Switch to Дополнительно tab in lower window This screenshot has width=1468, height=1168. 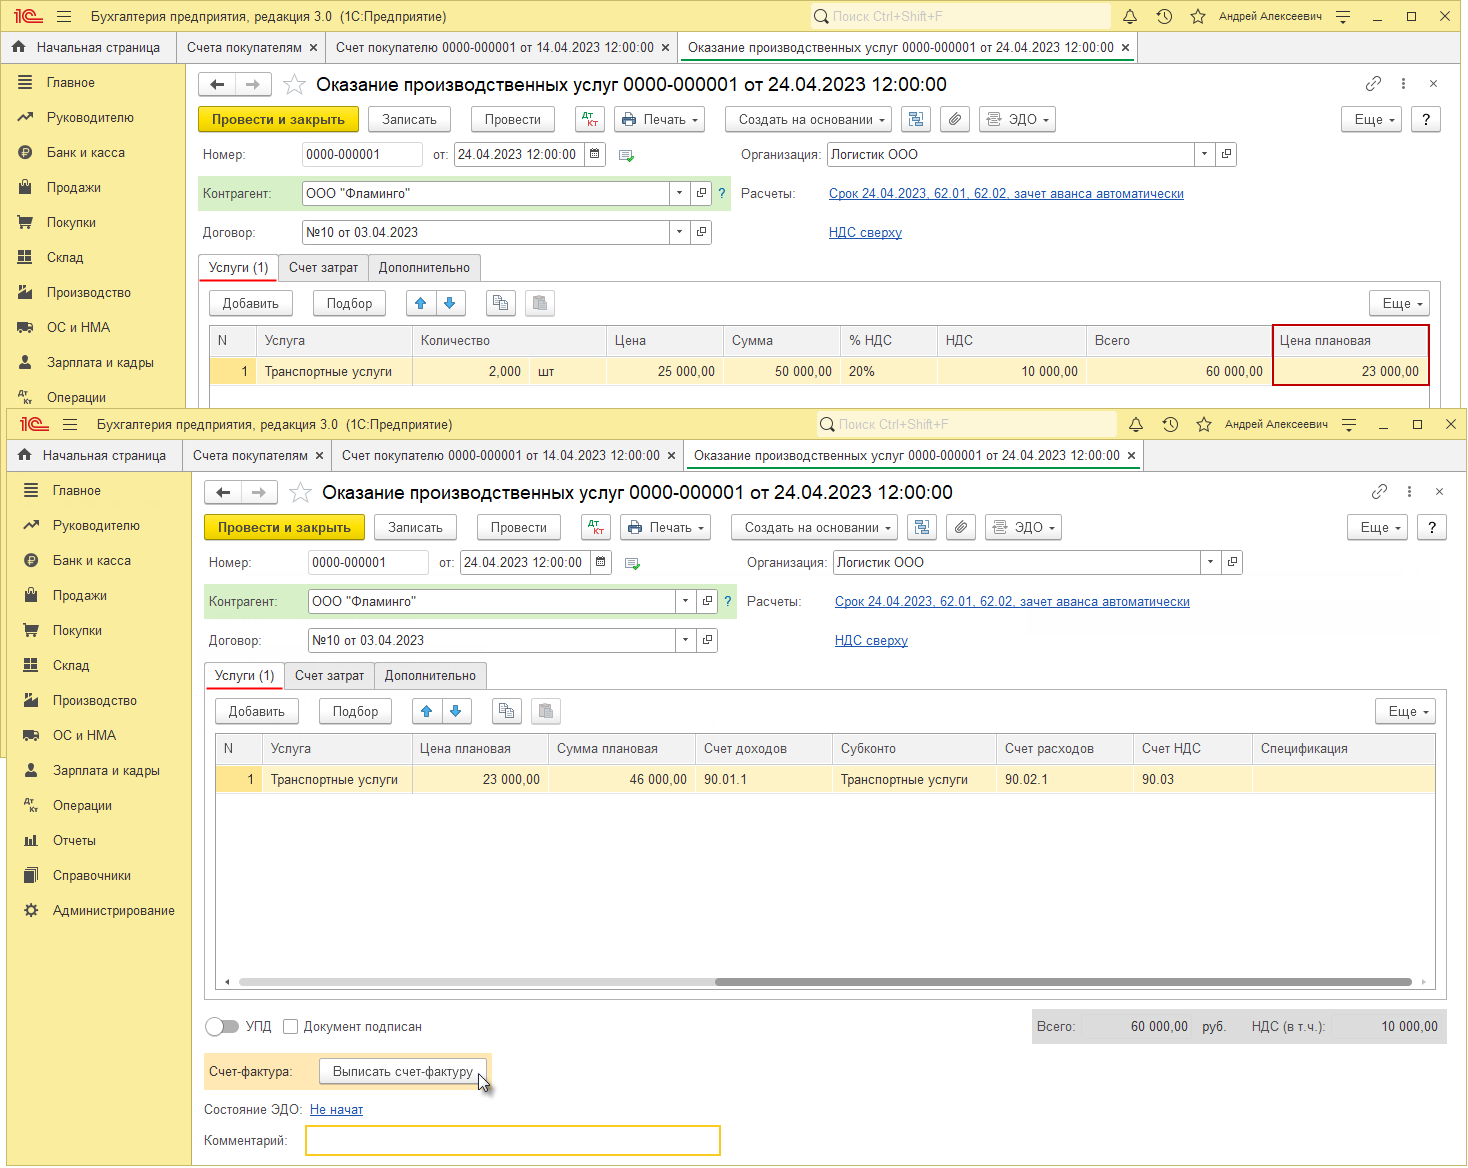point(430,676)
